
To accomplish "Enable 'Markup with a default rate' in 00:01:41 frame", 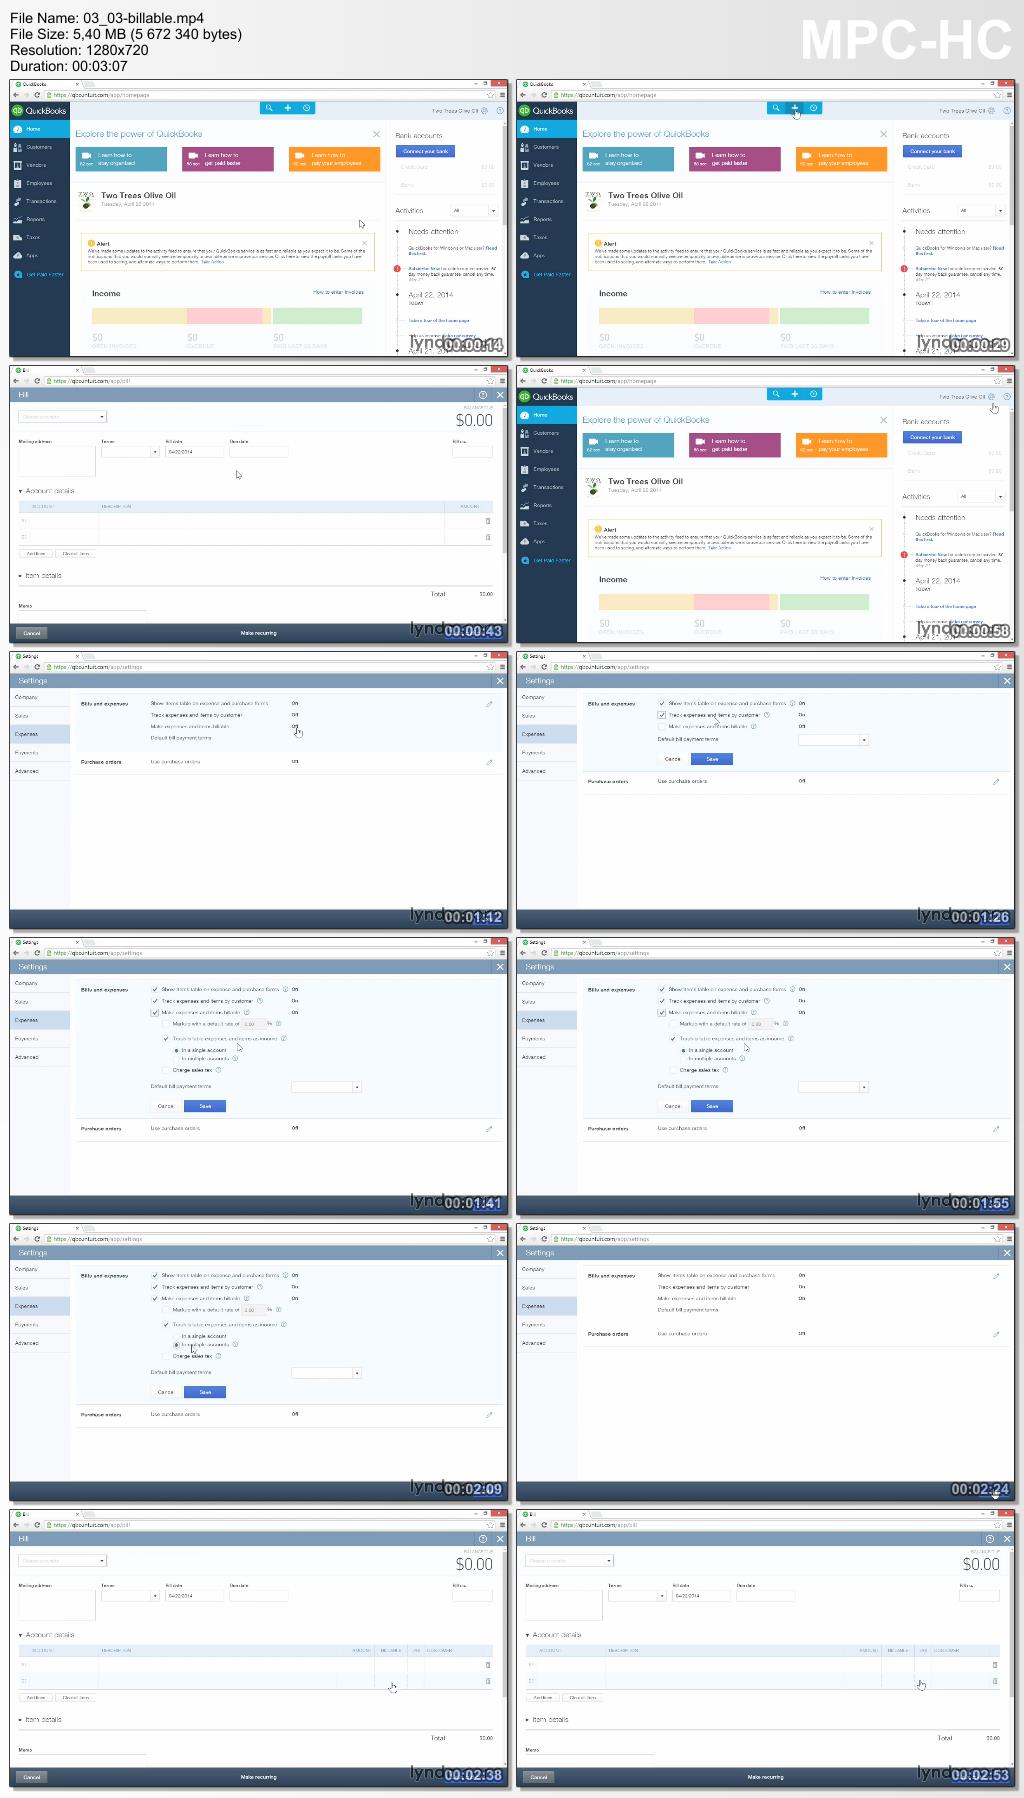I will (166, 1024).
